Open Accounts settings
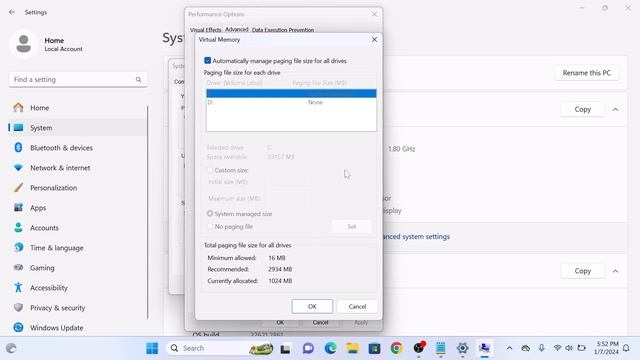The image size is (640, 360). tap(78, 228)
